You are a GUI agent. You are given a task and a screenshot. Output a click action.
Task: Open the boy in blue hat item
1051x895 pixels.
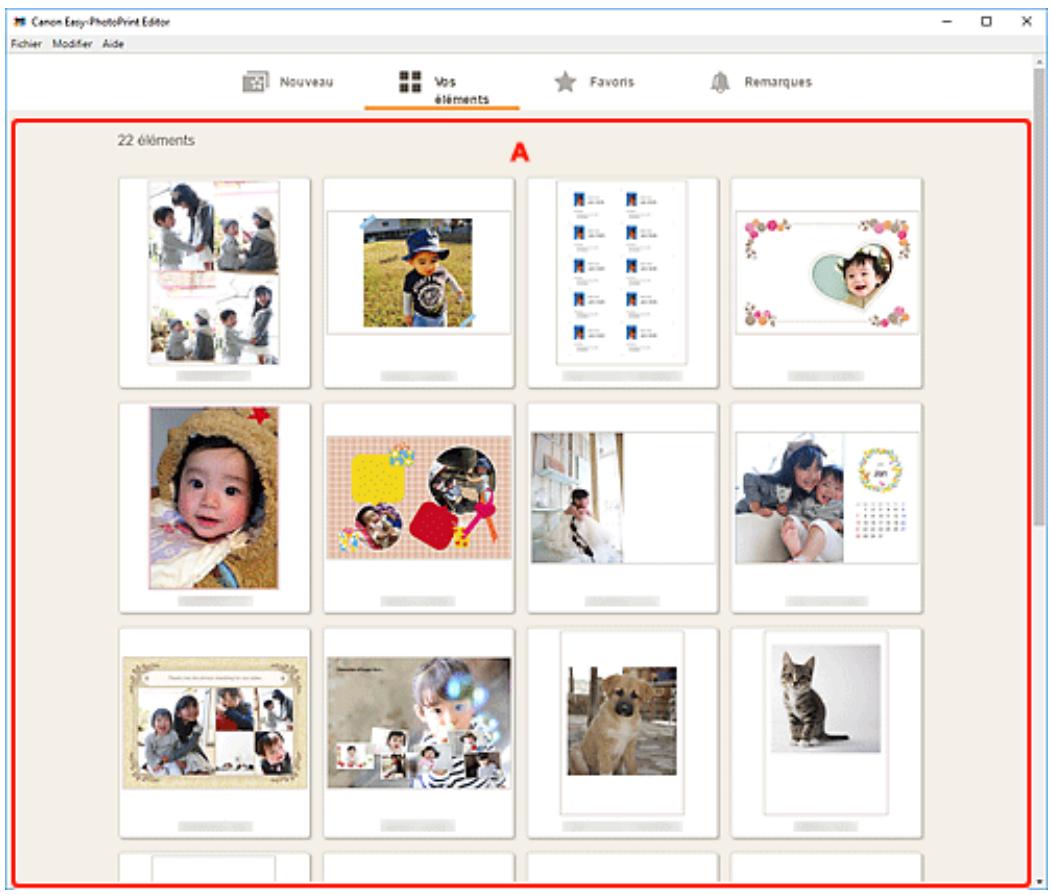click(419, 282)
